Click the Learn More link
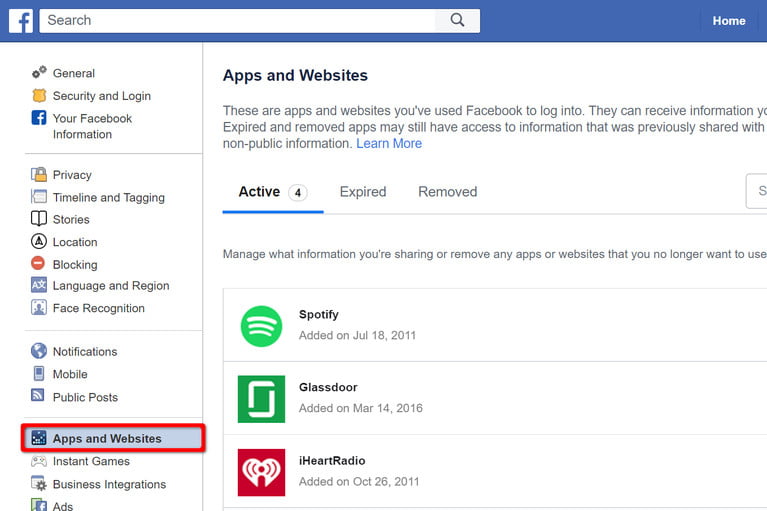767x511 pixels. click(x=389, y=143)
